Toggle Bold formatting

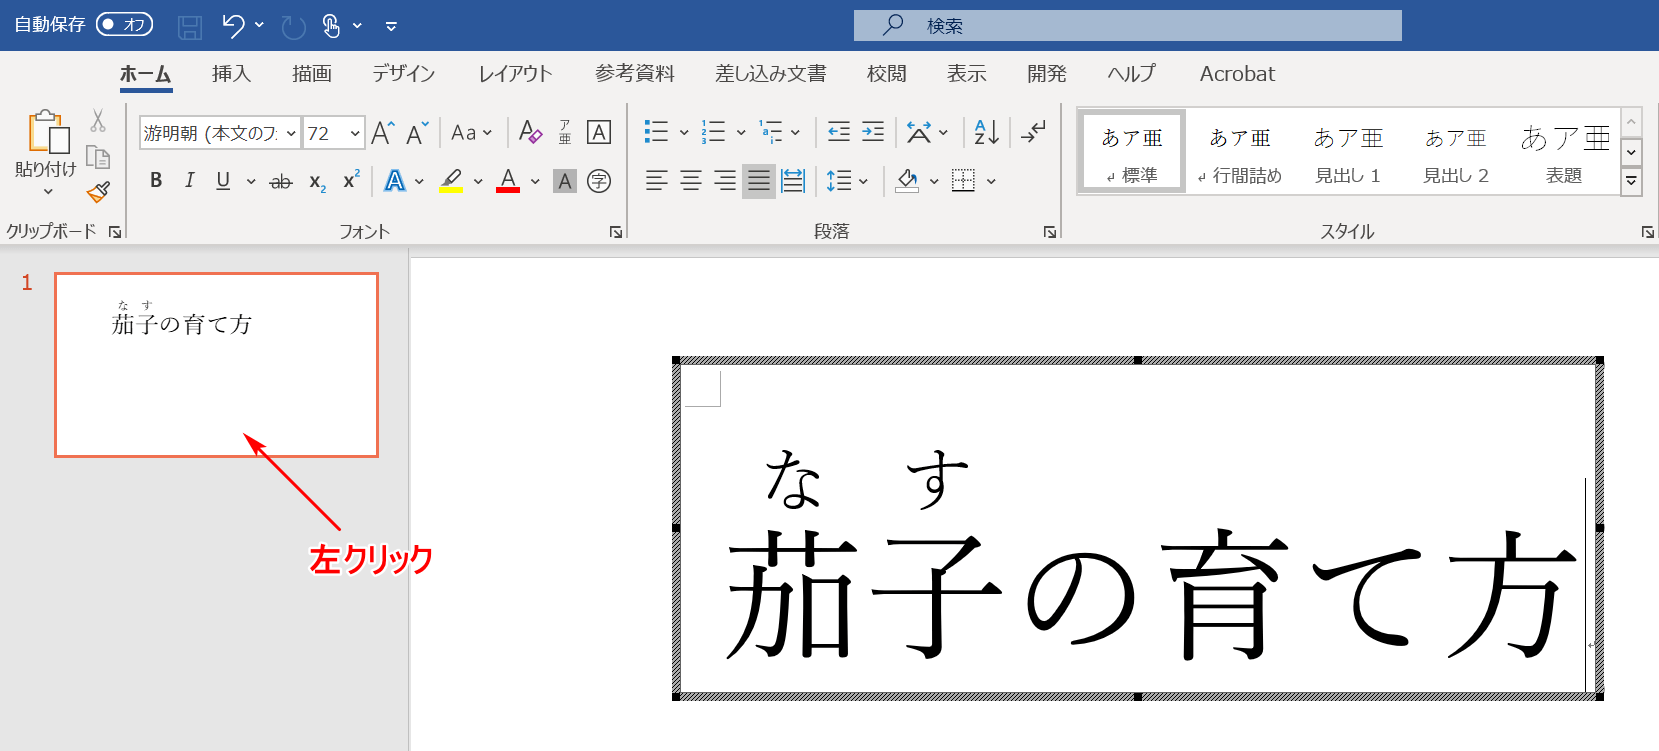(156, 181)
